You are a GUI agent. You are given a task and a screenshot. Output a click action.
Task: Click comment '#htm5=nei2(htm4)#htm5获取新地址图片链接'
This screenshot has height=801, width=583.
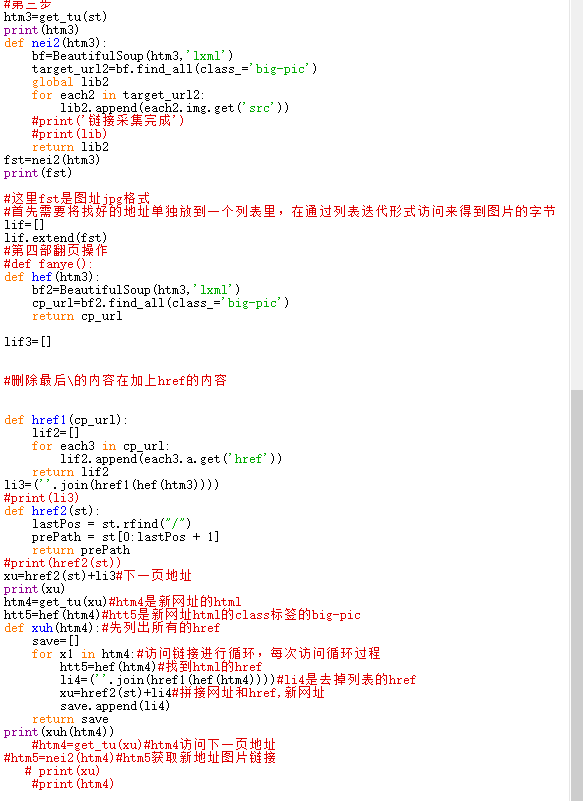(x=139, y=758)
